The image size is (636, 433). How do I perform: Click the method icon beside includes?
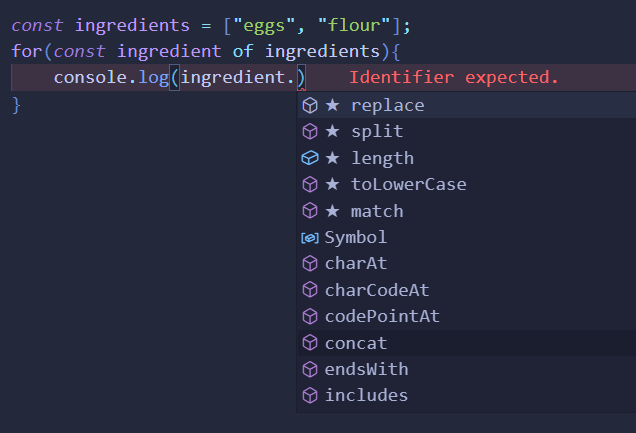coord(310,395)
